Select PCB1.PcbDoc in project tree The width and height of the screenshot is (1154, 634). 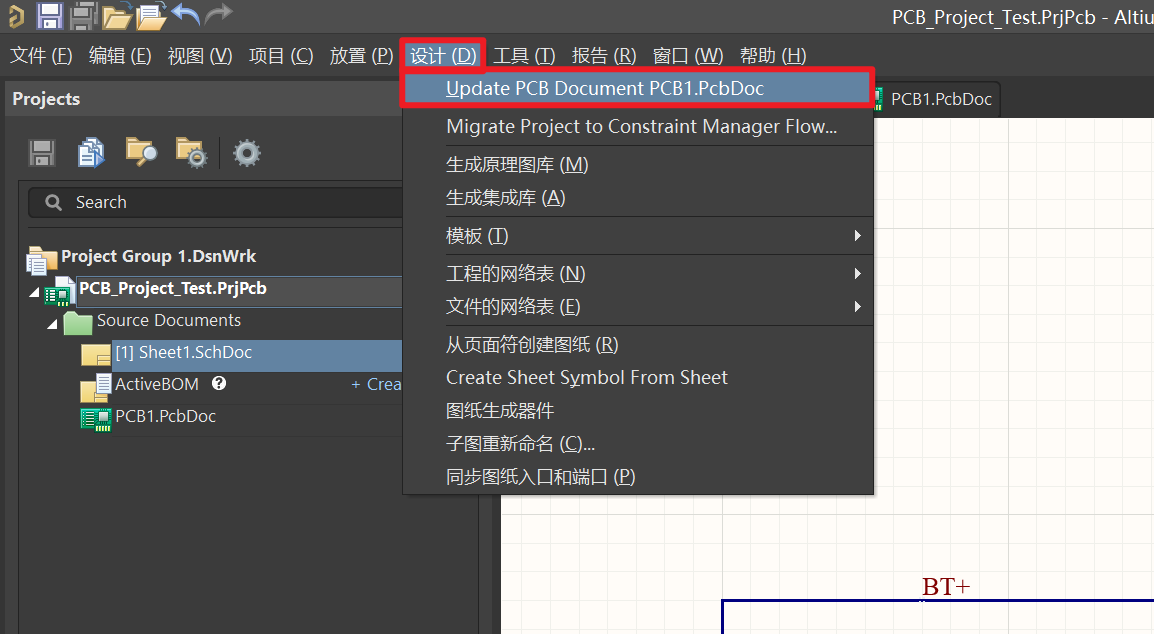pyautogui.click(x=166, y=417)
